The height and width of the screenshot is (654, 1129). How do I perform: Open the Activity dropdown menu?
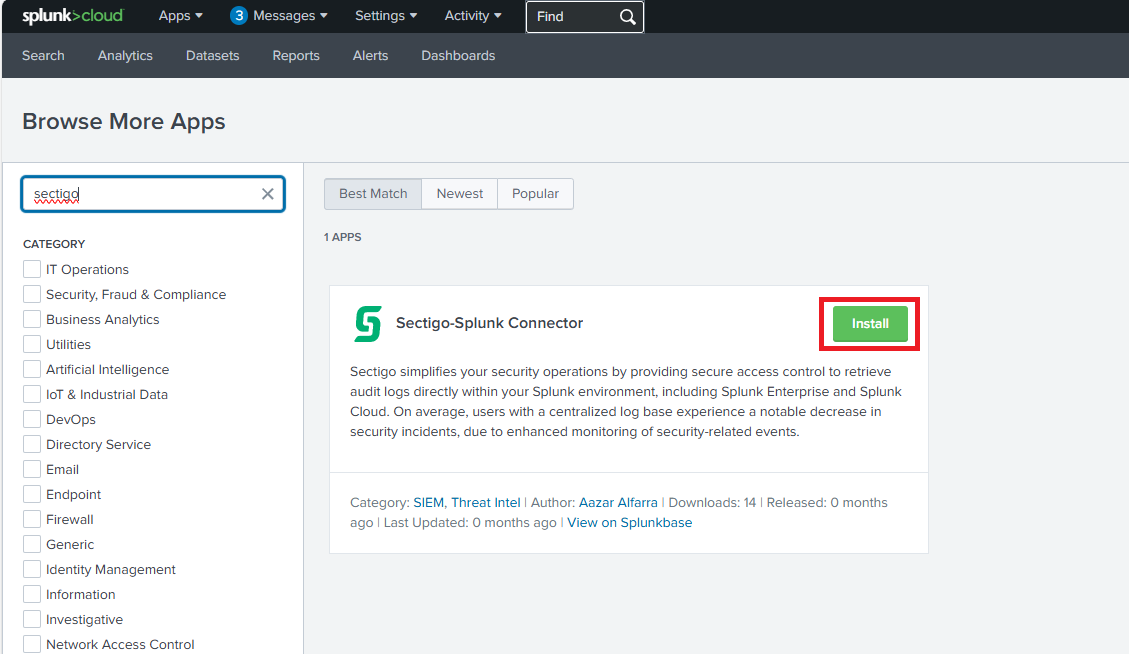[473, 16]
